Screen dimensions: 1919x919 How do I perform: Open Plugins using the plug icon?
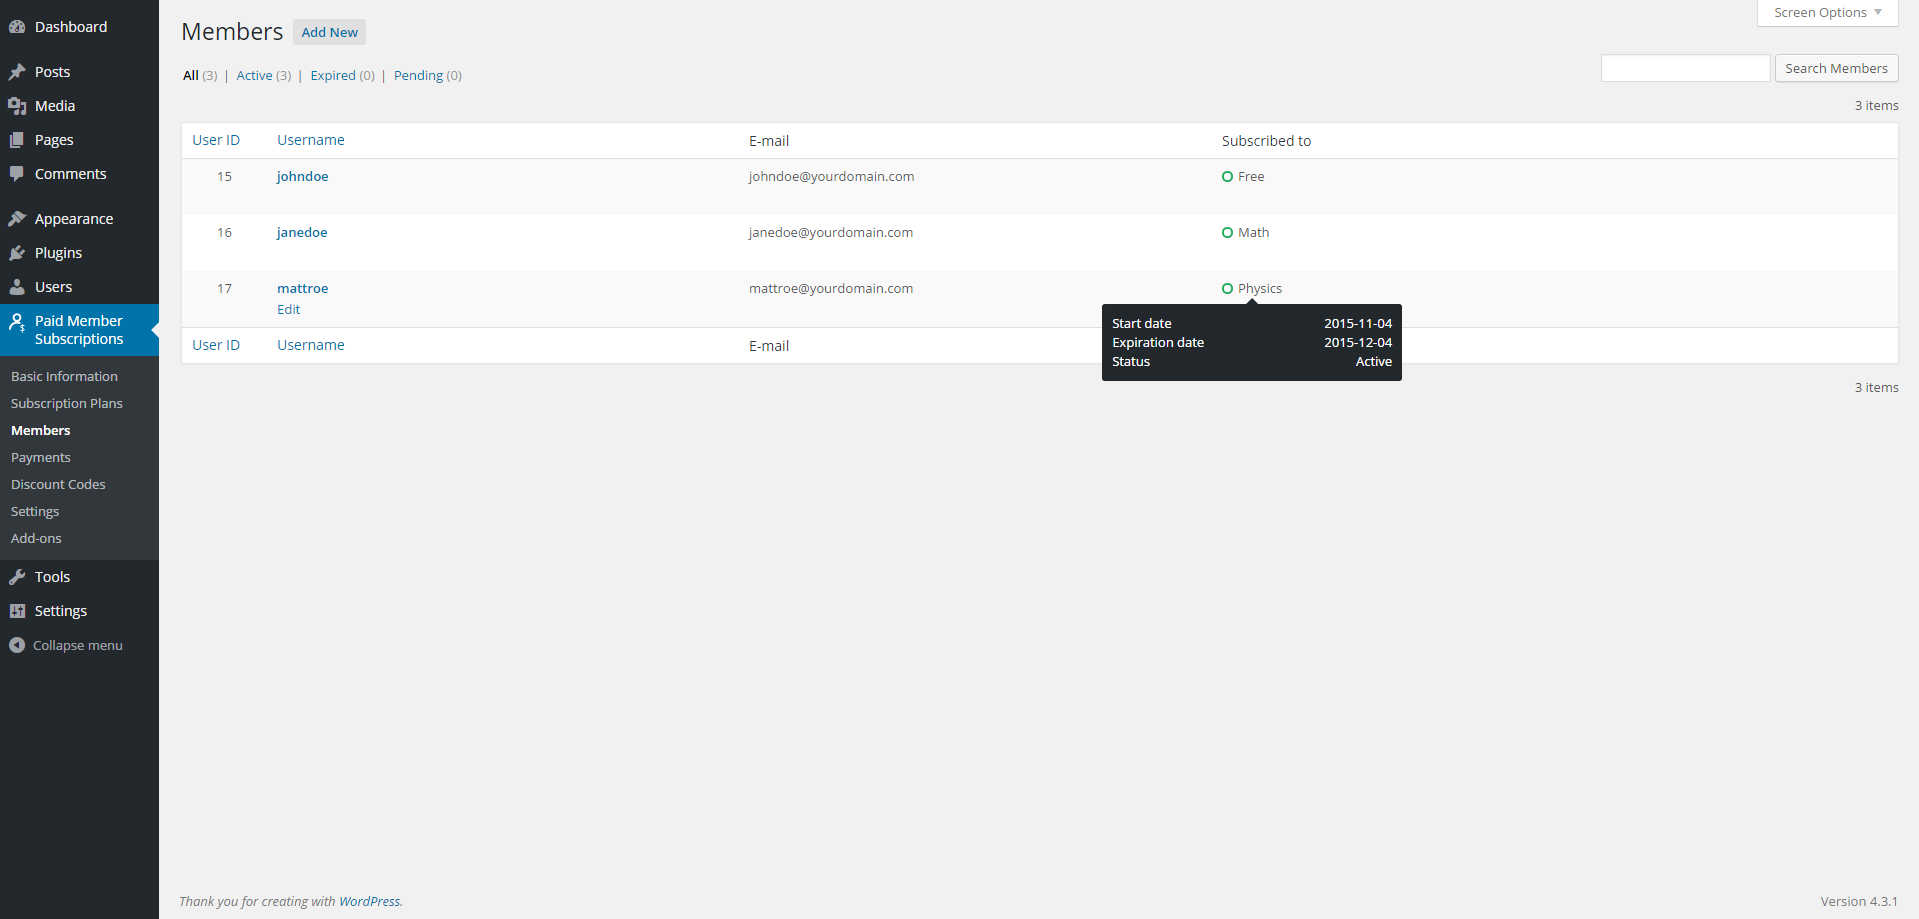(17, 252)
